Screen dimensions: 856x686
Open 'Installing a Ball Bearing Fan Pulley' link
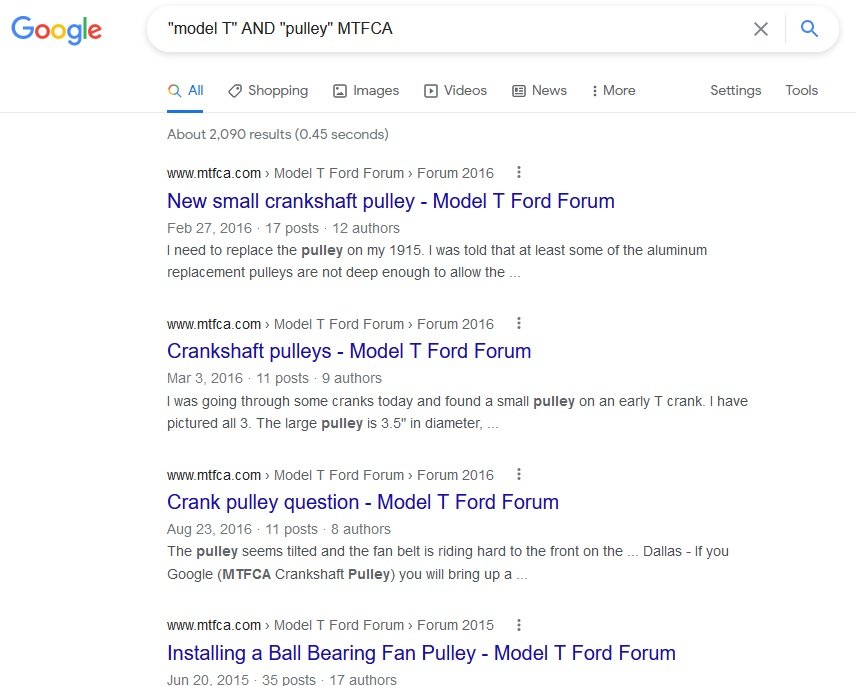pos(420,653)
